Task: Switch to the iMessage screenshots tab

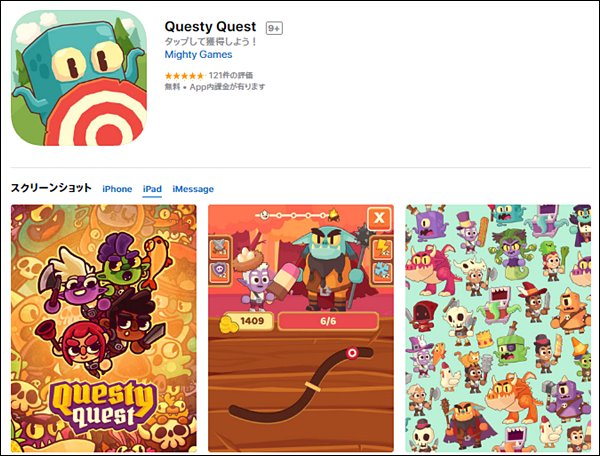Action: (x=193, y=189)
